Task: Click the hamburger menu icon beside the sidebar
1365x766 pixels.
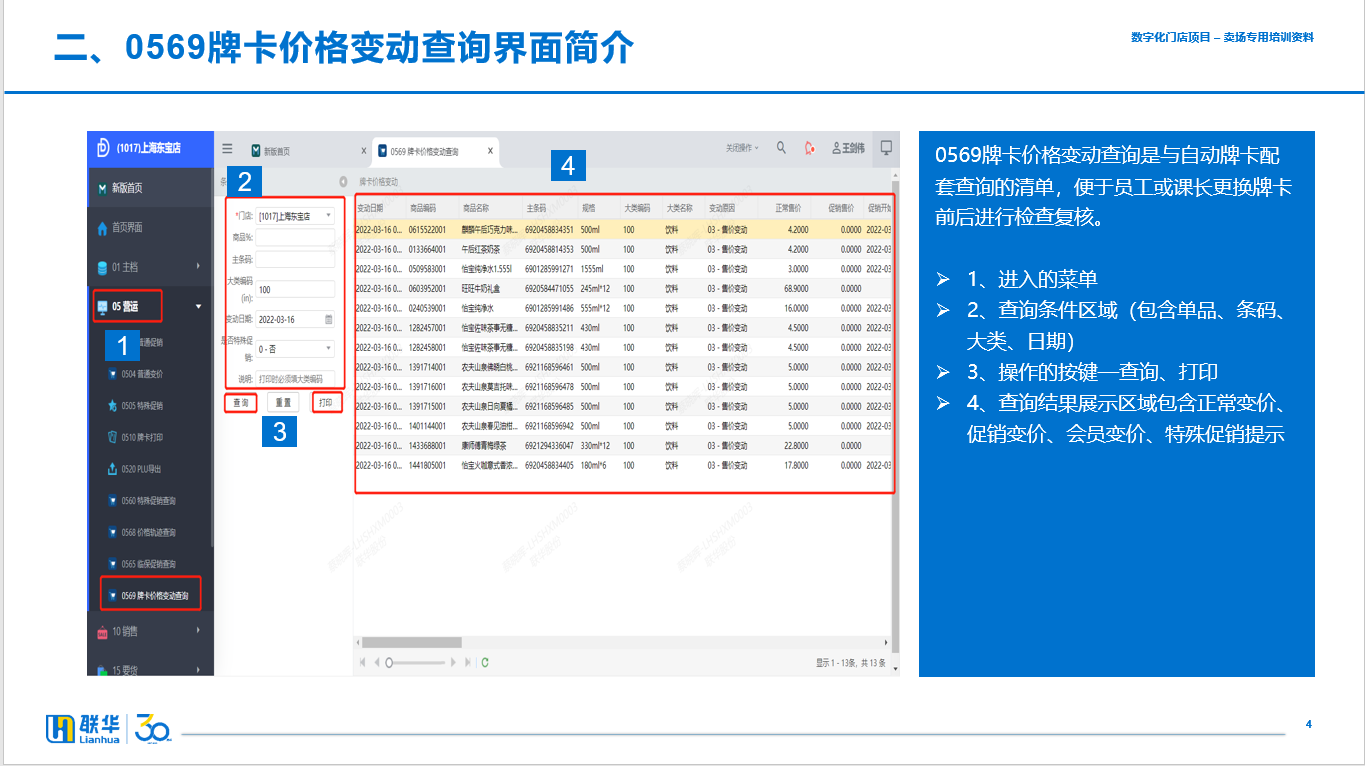Action: pos(228,148)
